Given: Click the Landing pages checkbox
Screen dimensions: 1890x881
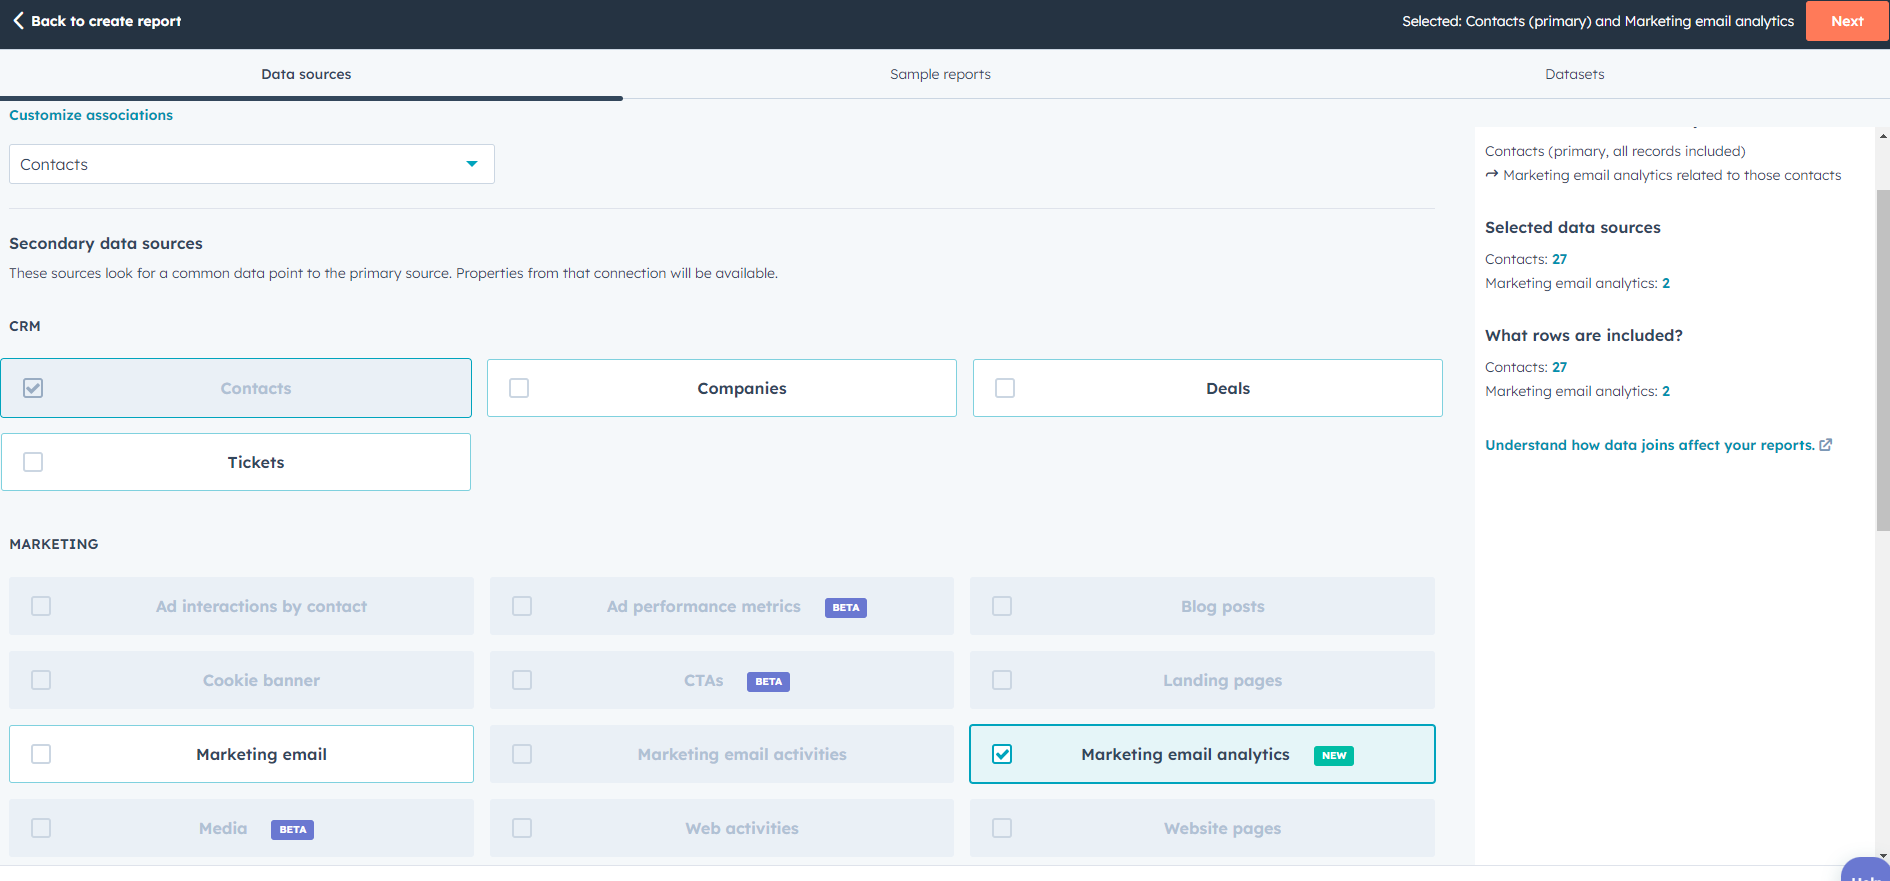Looking at the screenshot, I should [x=1002, y=680].
